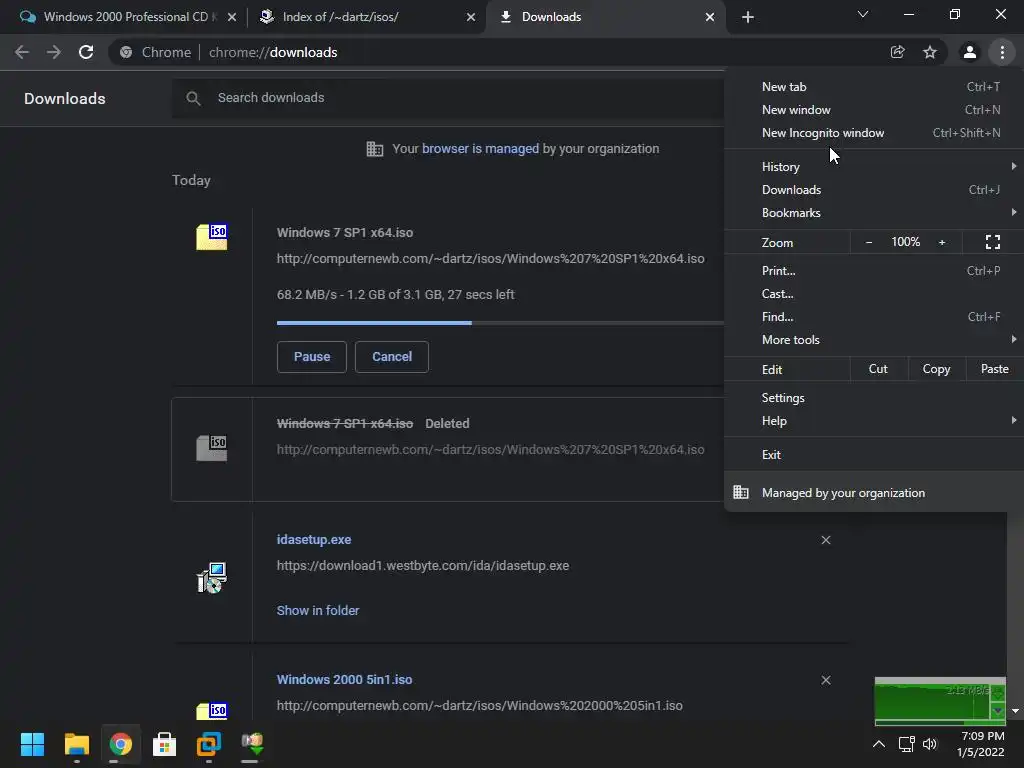Choose Print... in the menu
The image size is (1024, 768).
pyautogui.click(x=874, y=270)
